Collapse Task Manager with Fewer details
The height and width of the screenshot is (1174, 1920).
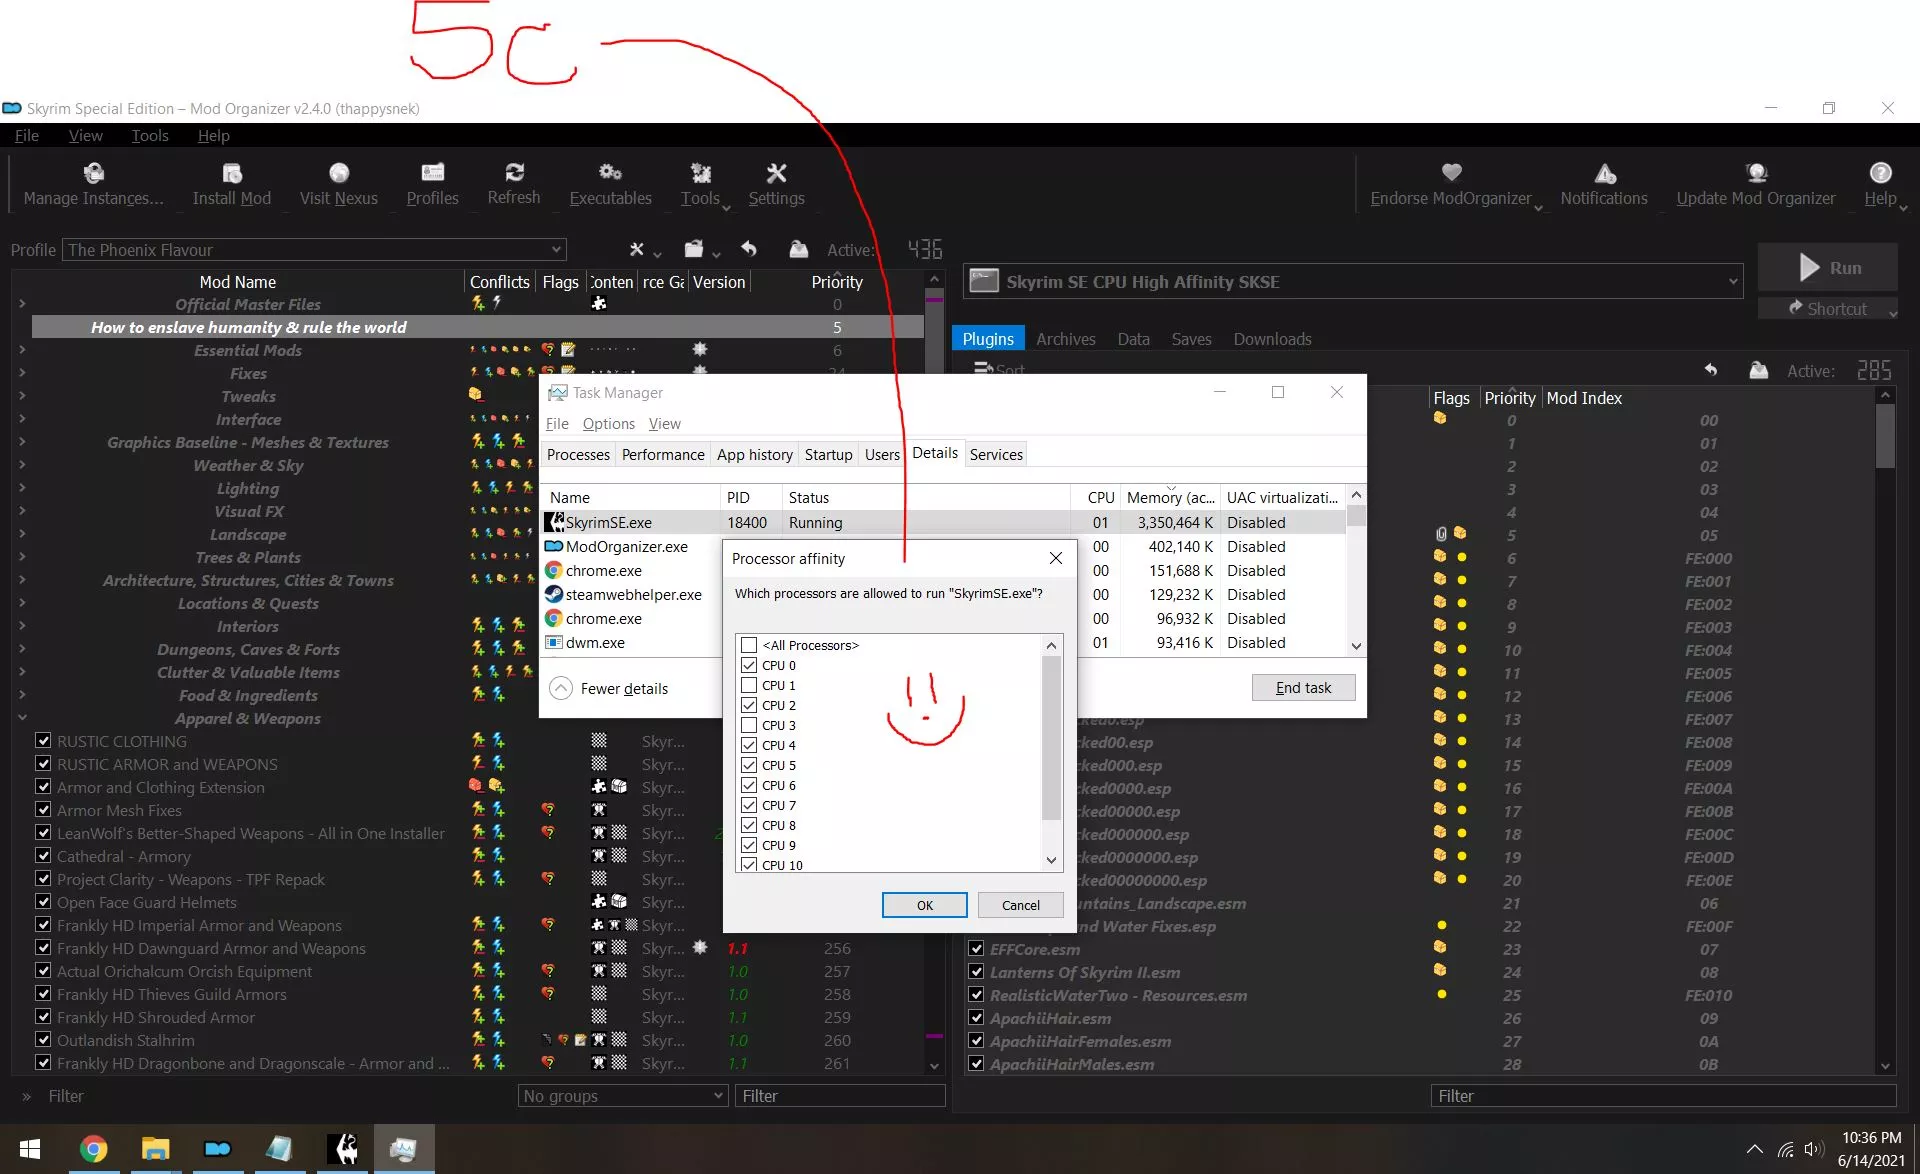pyautogui.click(x=609, y=688)
